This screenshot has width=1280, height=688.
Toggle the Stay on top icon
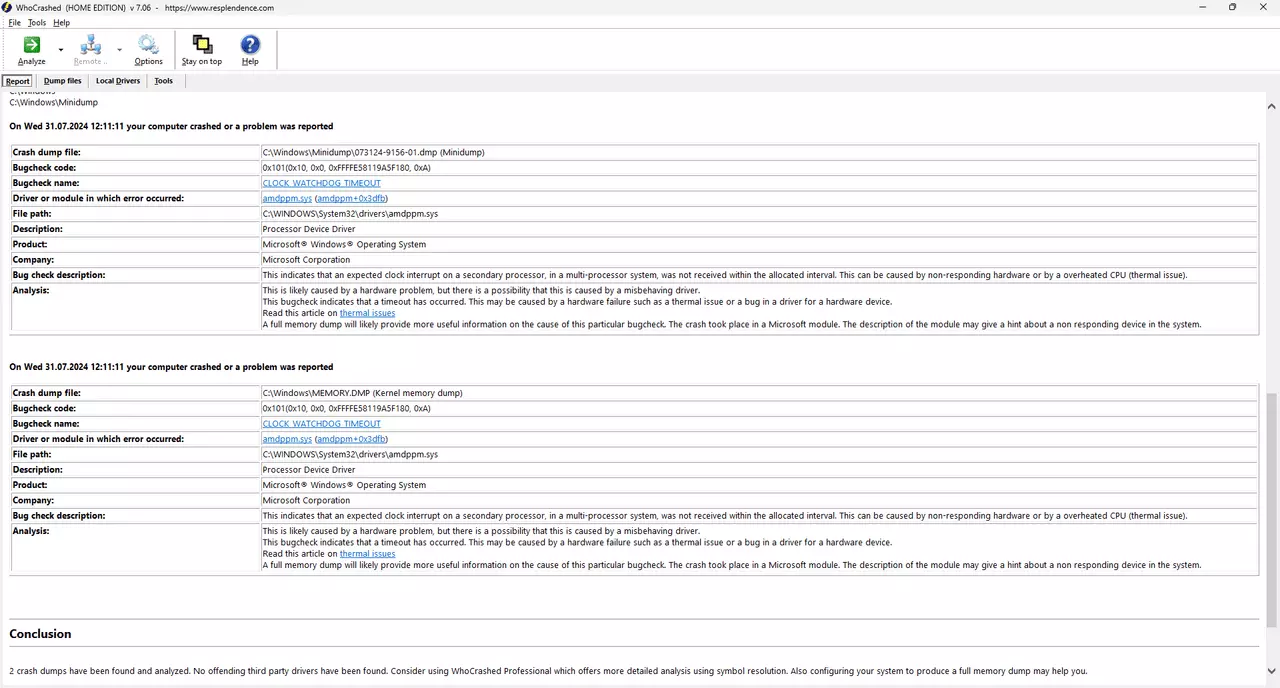click(x=202, y=45)
